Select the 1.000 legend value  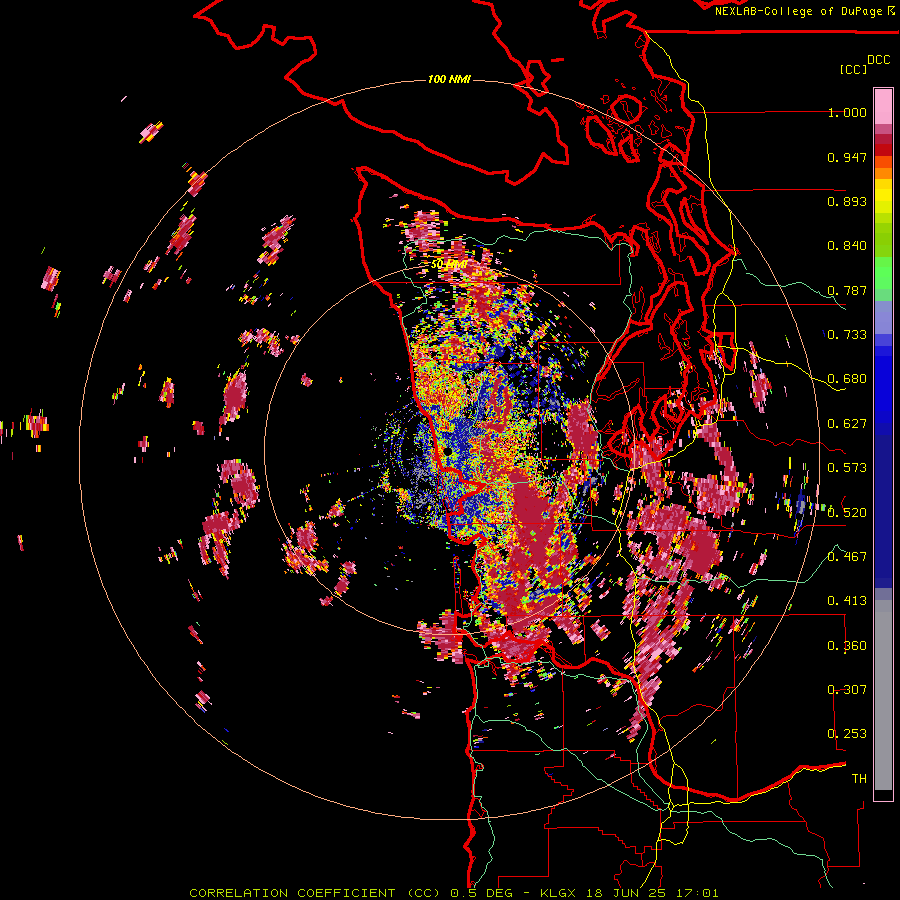point(847,112)
